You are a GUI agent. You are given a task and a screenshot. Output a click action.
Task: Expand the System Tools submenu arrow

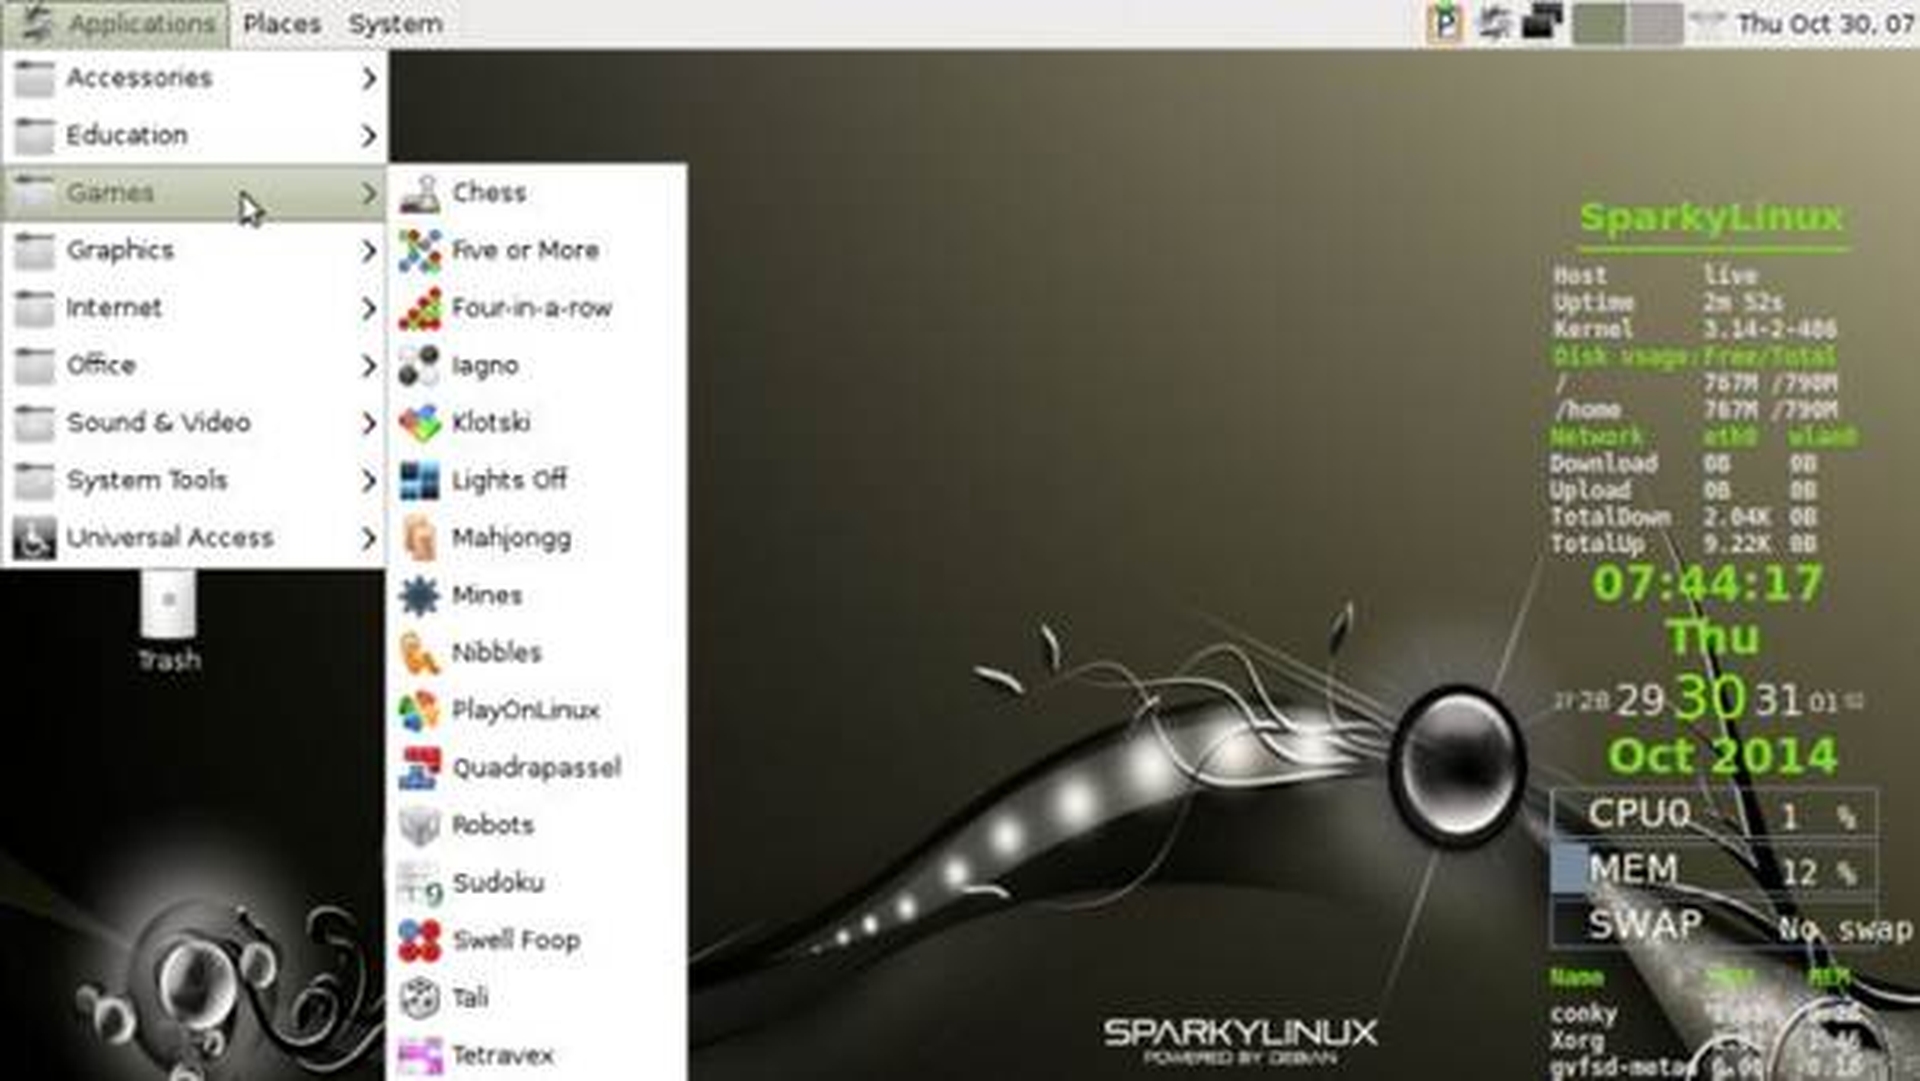(369, 480)
